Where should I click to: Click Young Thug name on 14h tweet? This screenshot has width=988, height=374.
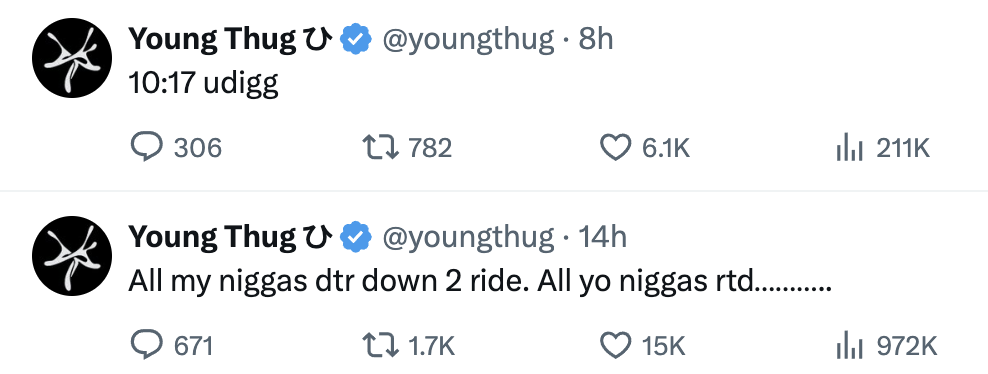click(230, 237)
